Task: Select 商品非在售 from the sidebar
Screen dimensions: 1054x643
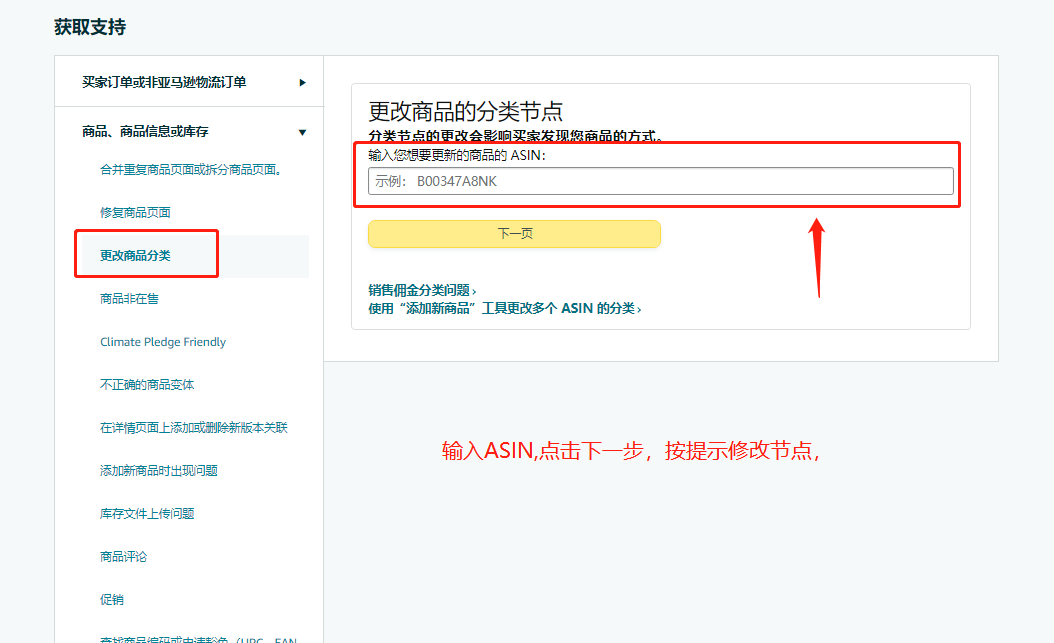Action: tap(127, 298)
